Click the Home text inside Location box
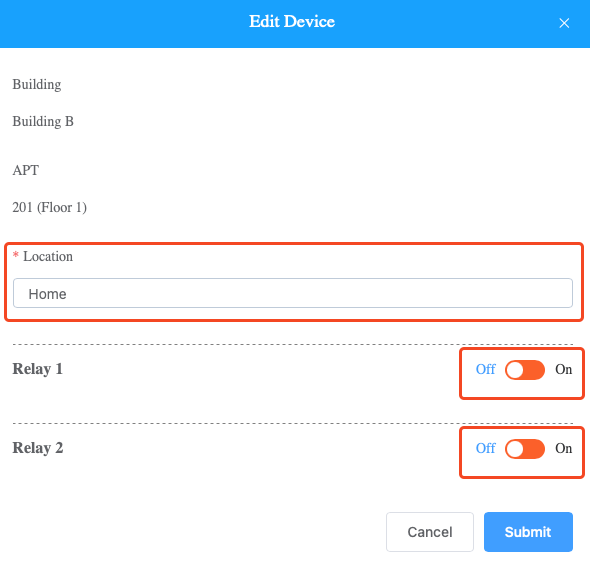Image resolution: width=590 pixels, height=564 pixels. [47, 294]
